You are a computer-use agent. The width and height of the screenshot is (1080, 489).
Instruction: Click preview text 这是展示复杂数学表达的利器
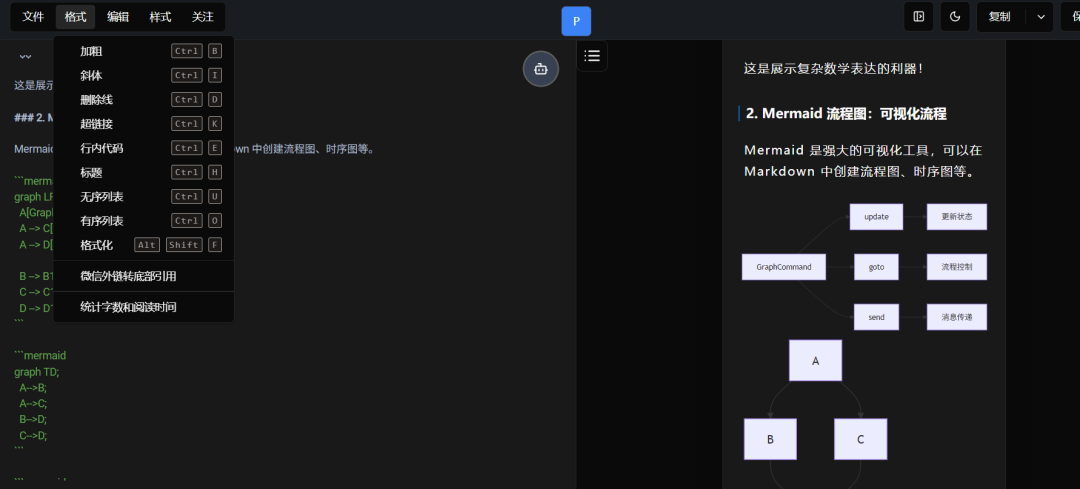(x=833, y=69)
